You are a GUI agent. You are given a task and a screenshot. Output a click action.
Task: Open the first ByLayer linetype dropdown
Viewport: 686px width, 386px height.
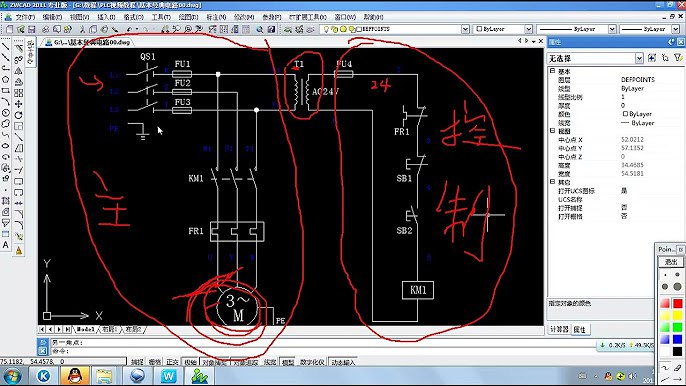(612, 29)
